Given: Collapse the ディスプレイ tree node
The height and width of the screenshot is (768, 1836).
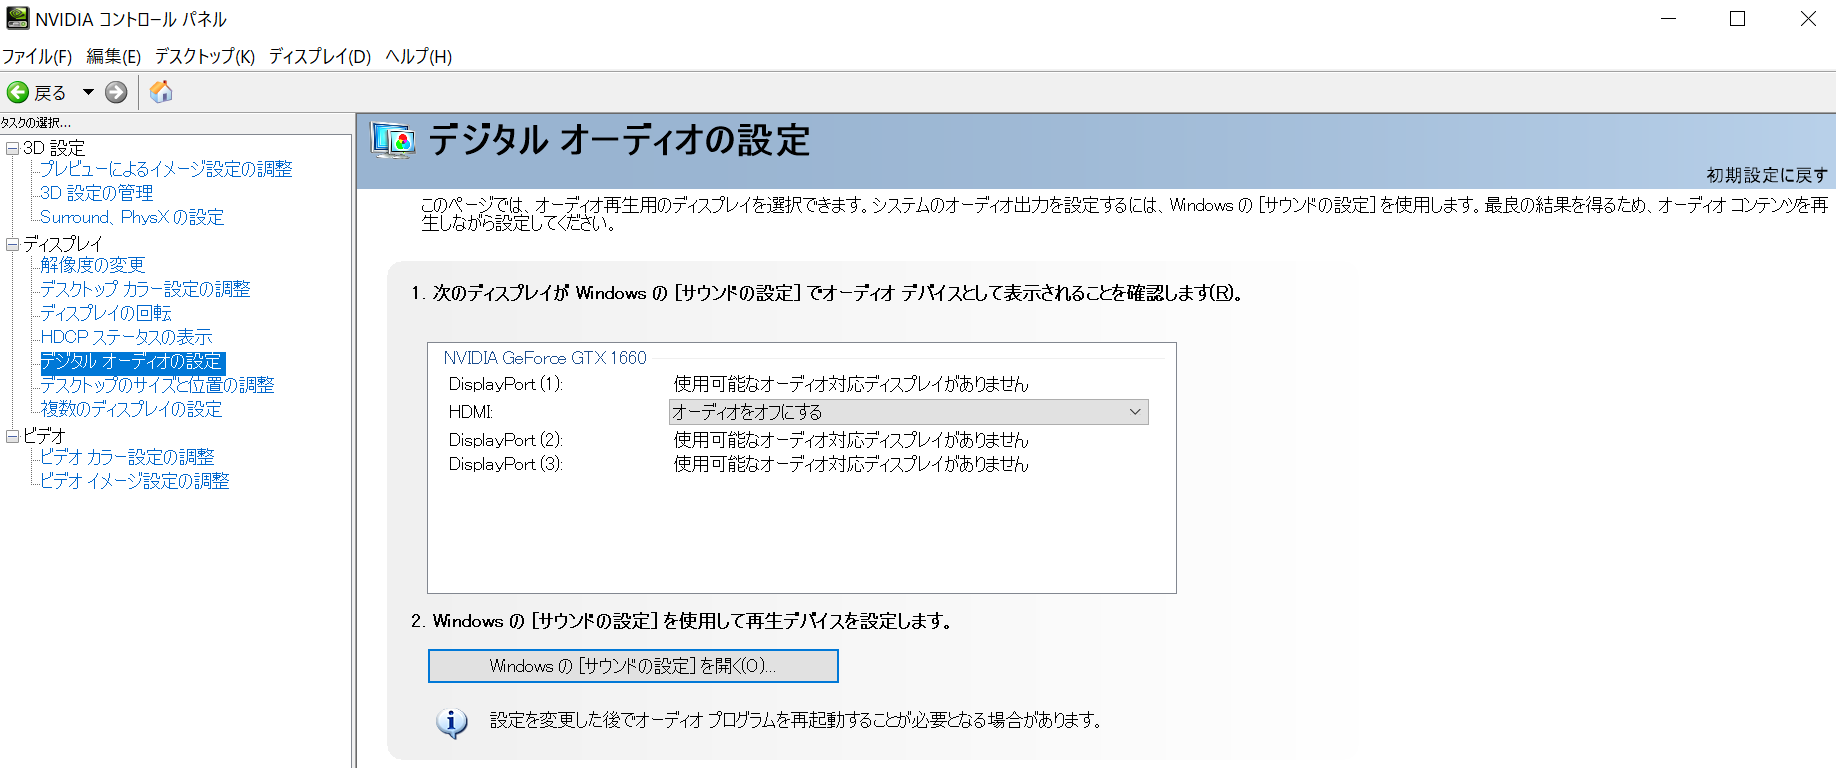Looking at the screenshot, I should pyautogui.click(x=13, y=244).
